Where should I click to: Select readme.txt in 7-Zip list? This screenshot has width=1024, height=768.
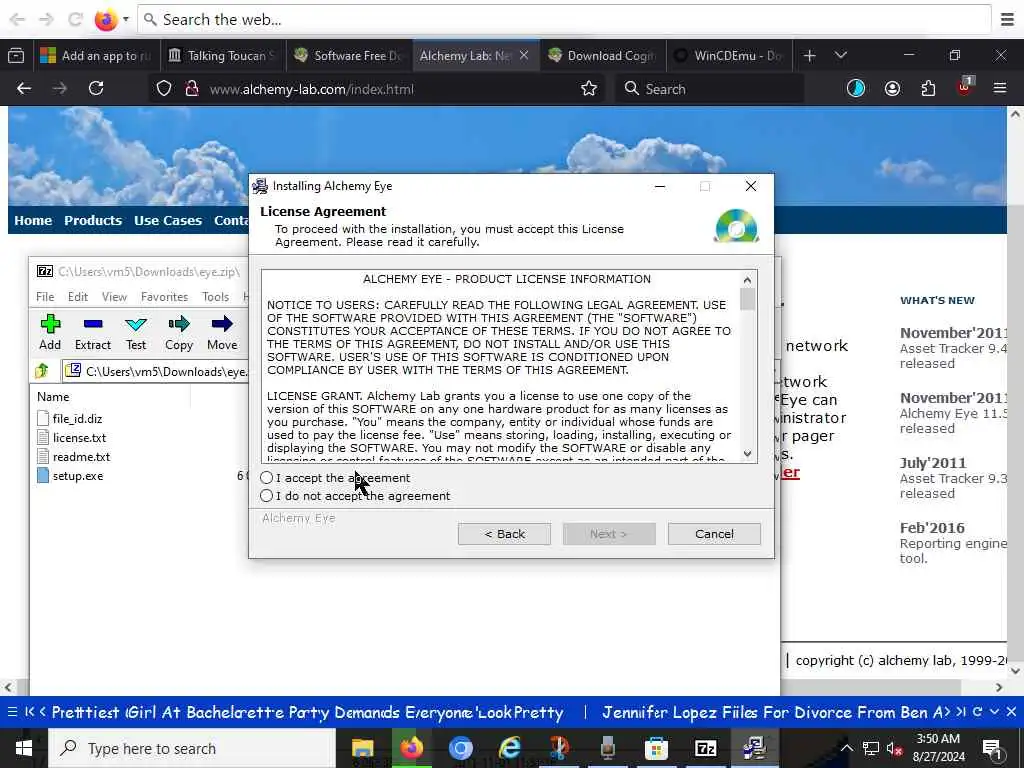pos(81,456)
